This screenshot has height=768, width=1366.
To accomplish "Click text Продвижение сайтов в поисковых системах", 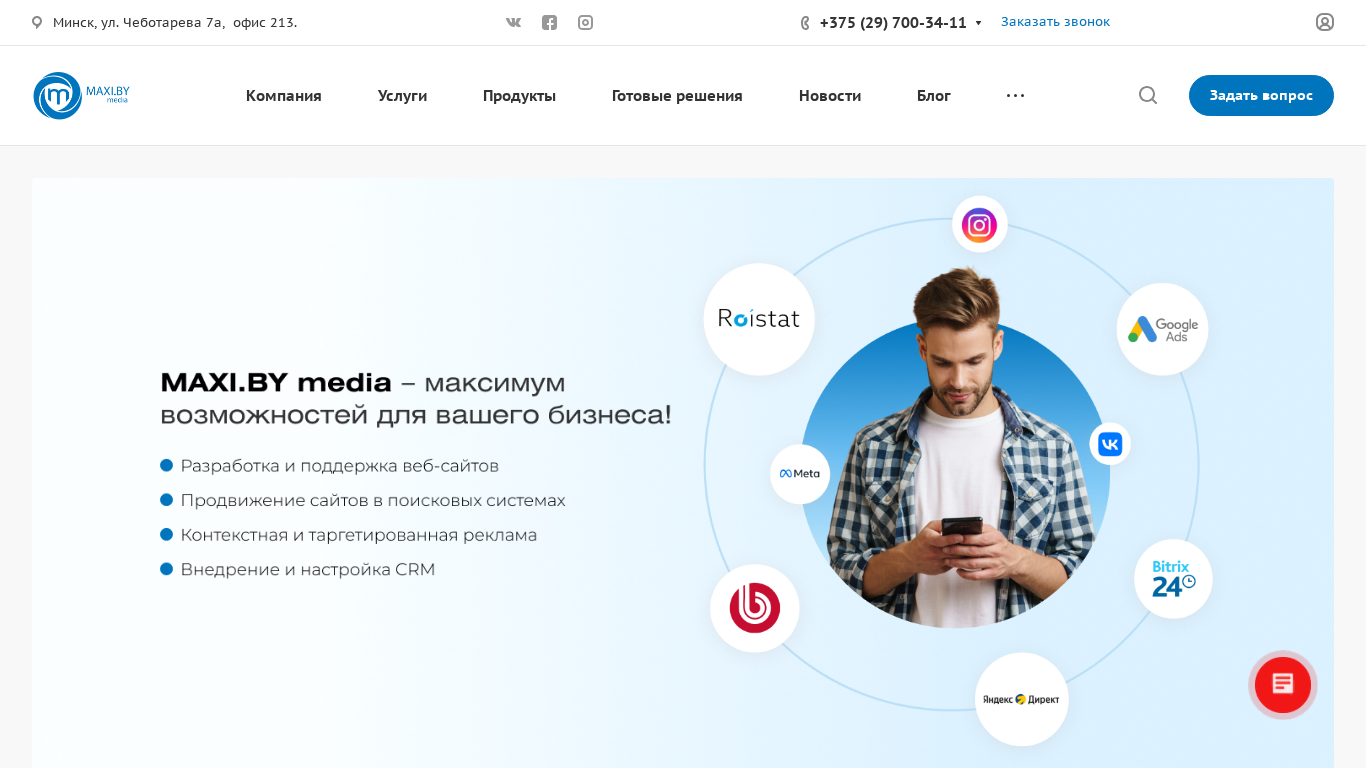I will pyautogui.click(x=373, y=500).
